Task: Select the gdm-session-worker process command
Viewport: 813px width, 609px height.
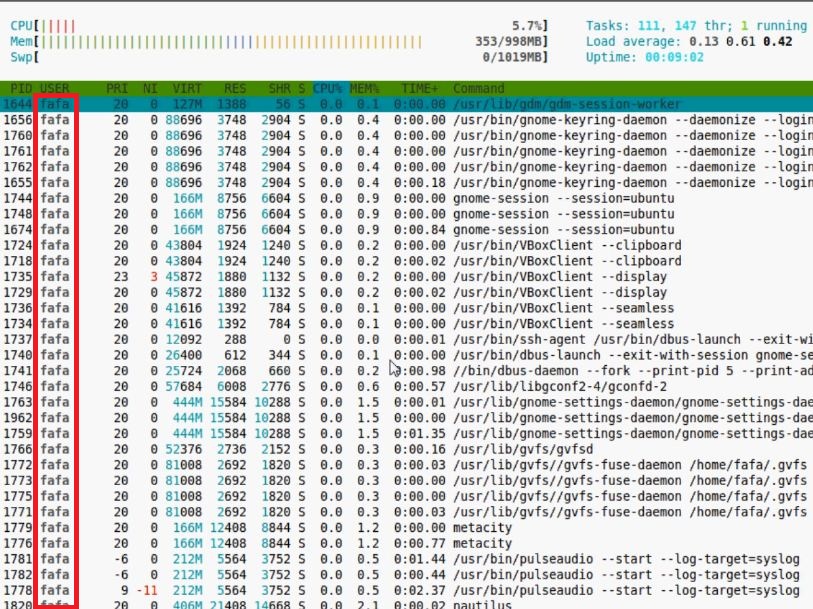Action: click(x=567, y=104)
